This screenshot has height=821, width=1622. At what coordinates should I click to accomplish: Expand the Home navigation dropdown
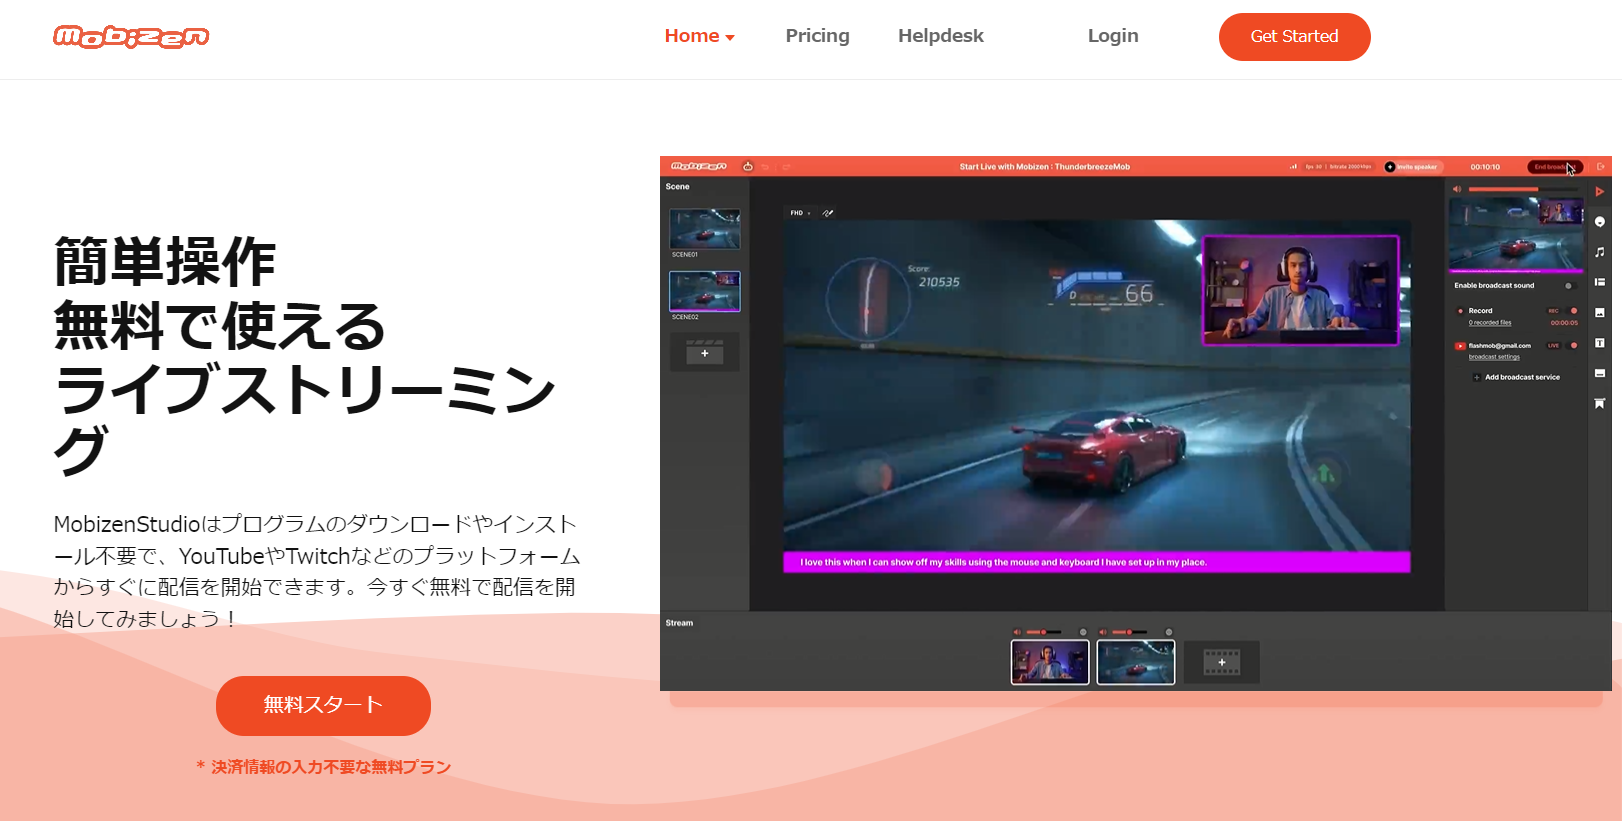coord(700,36)
